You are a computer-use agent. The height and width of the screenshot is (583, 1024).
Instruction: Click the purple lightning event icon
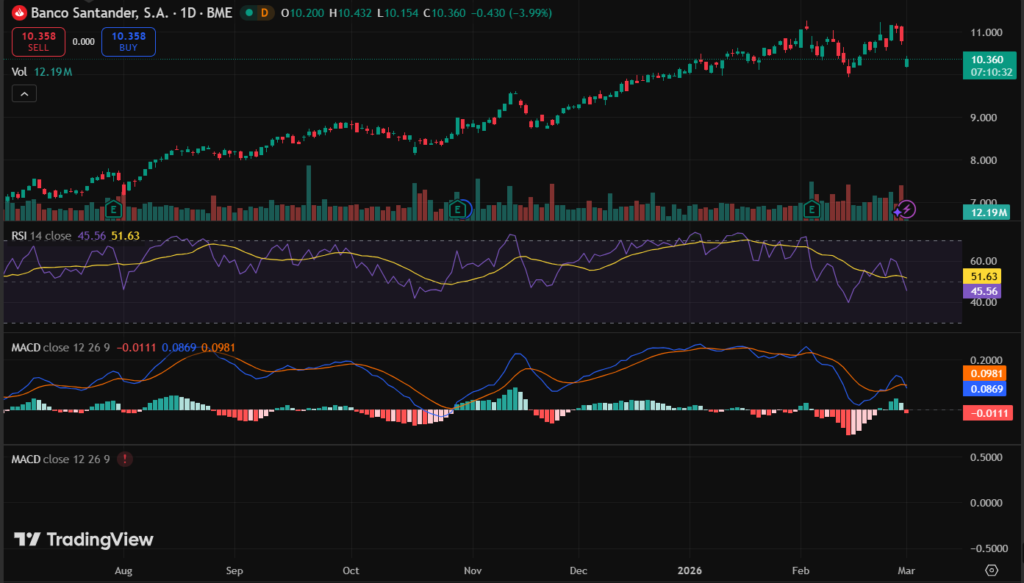905,210
